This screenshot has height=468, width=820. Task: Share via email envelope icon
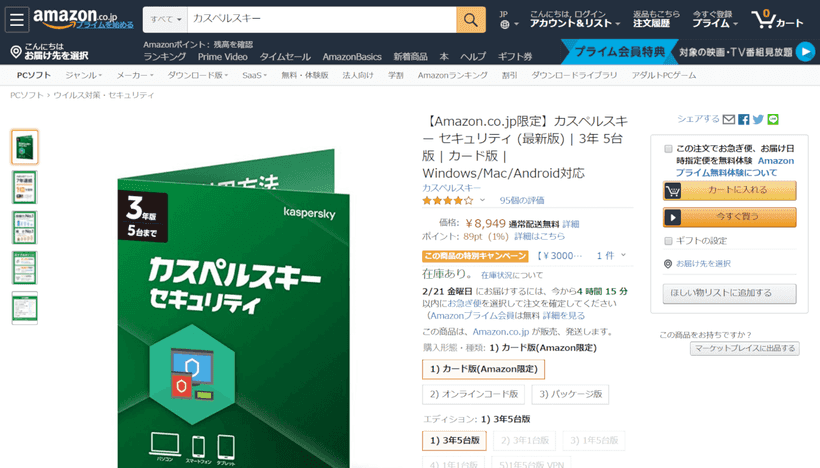point(729,120)
